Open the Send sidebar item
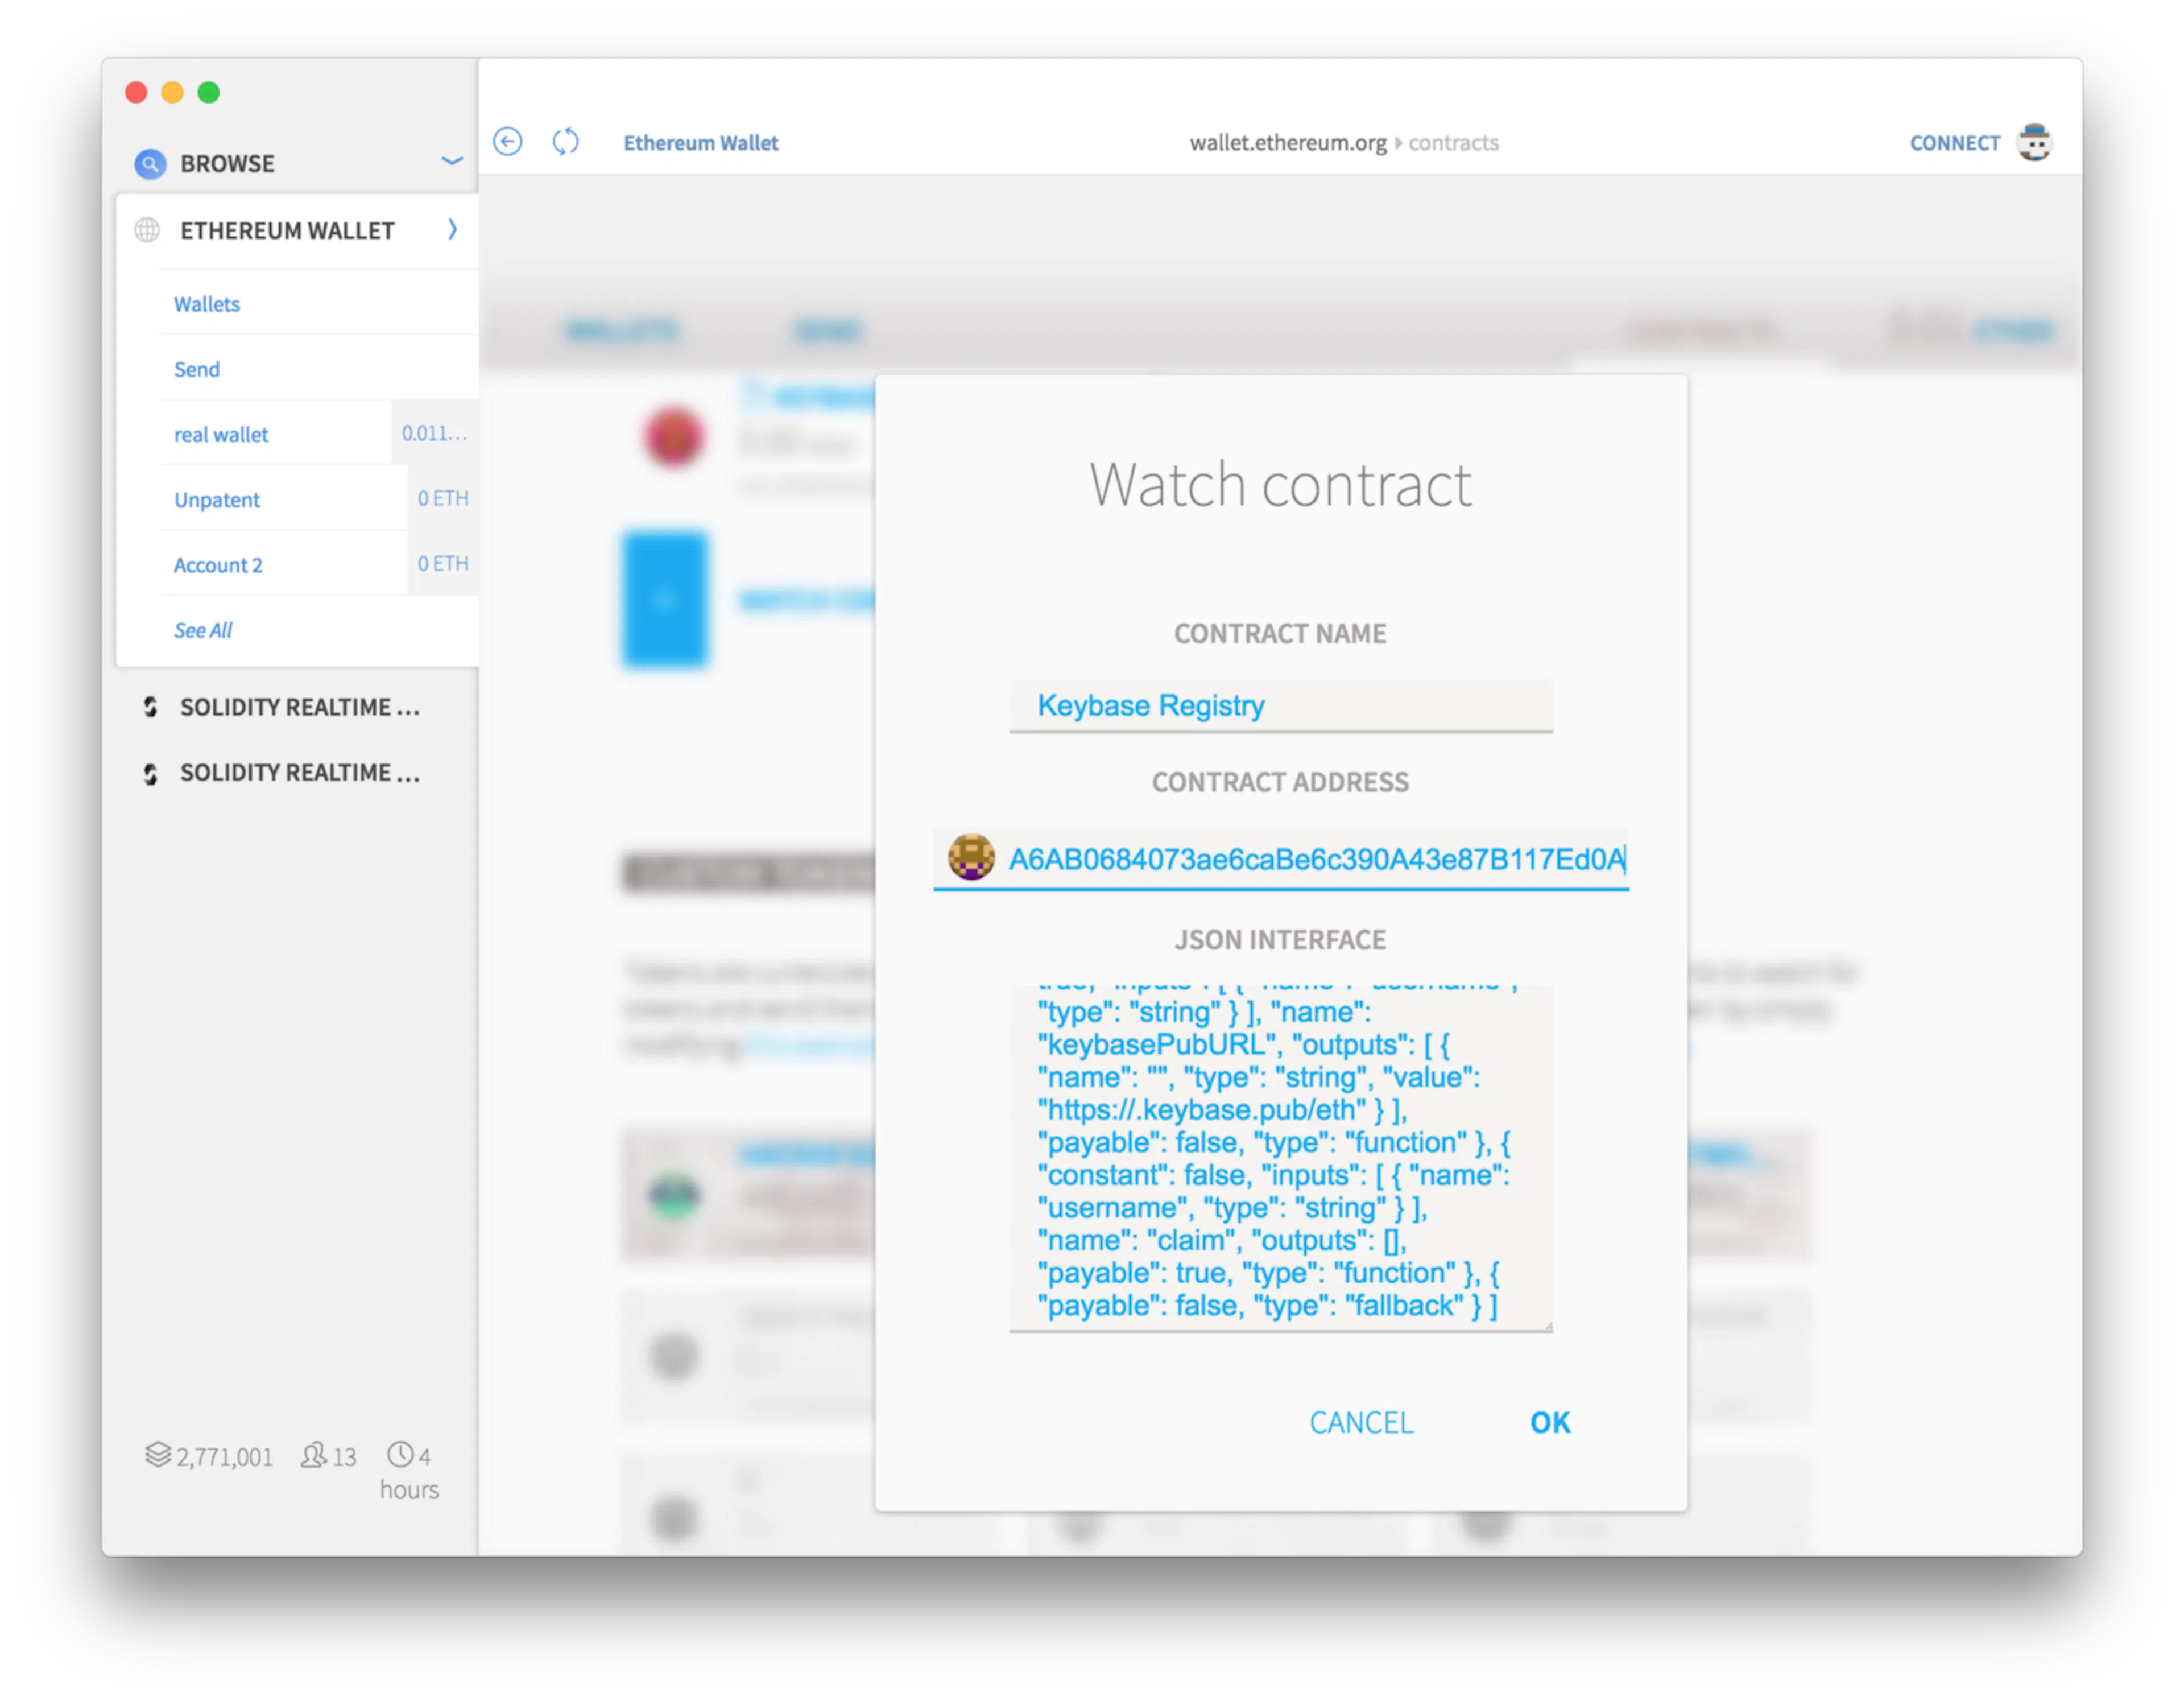The image size is (2184, 1701). click(196, 369)
